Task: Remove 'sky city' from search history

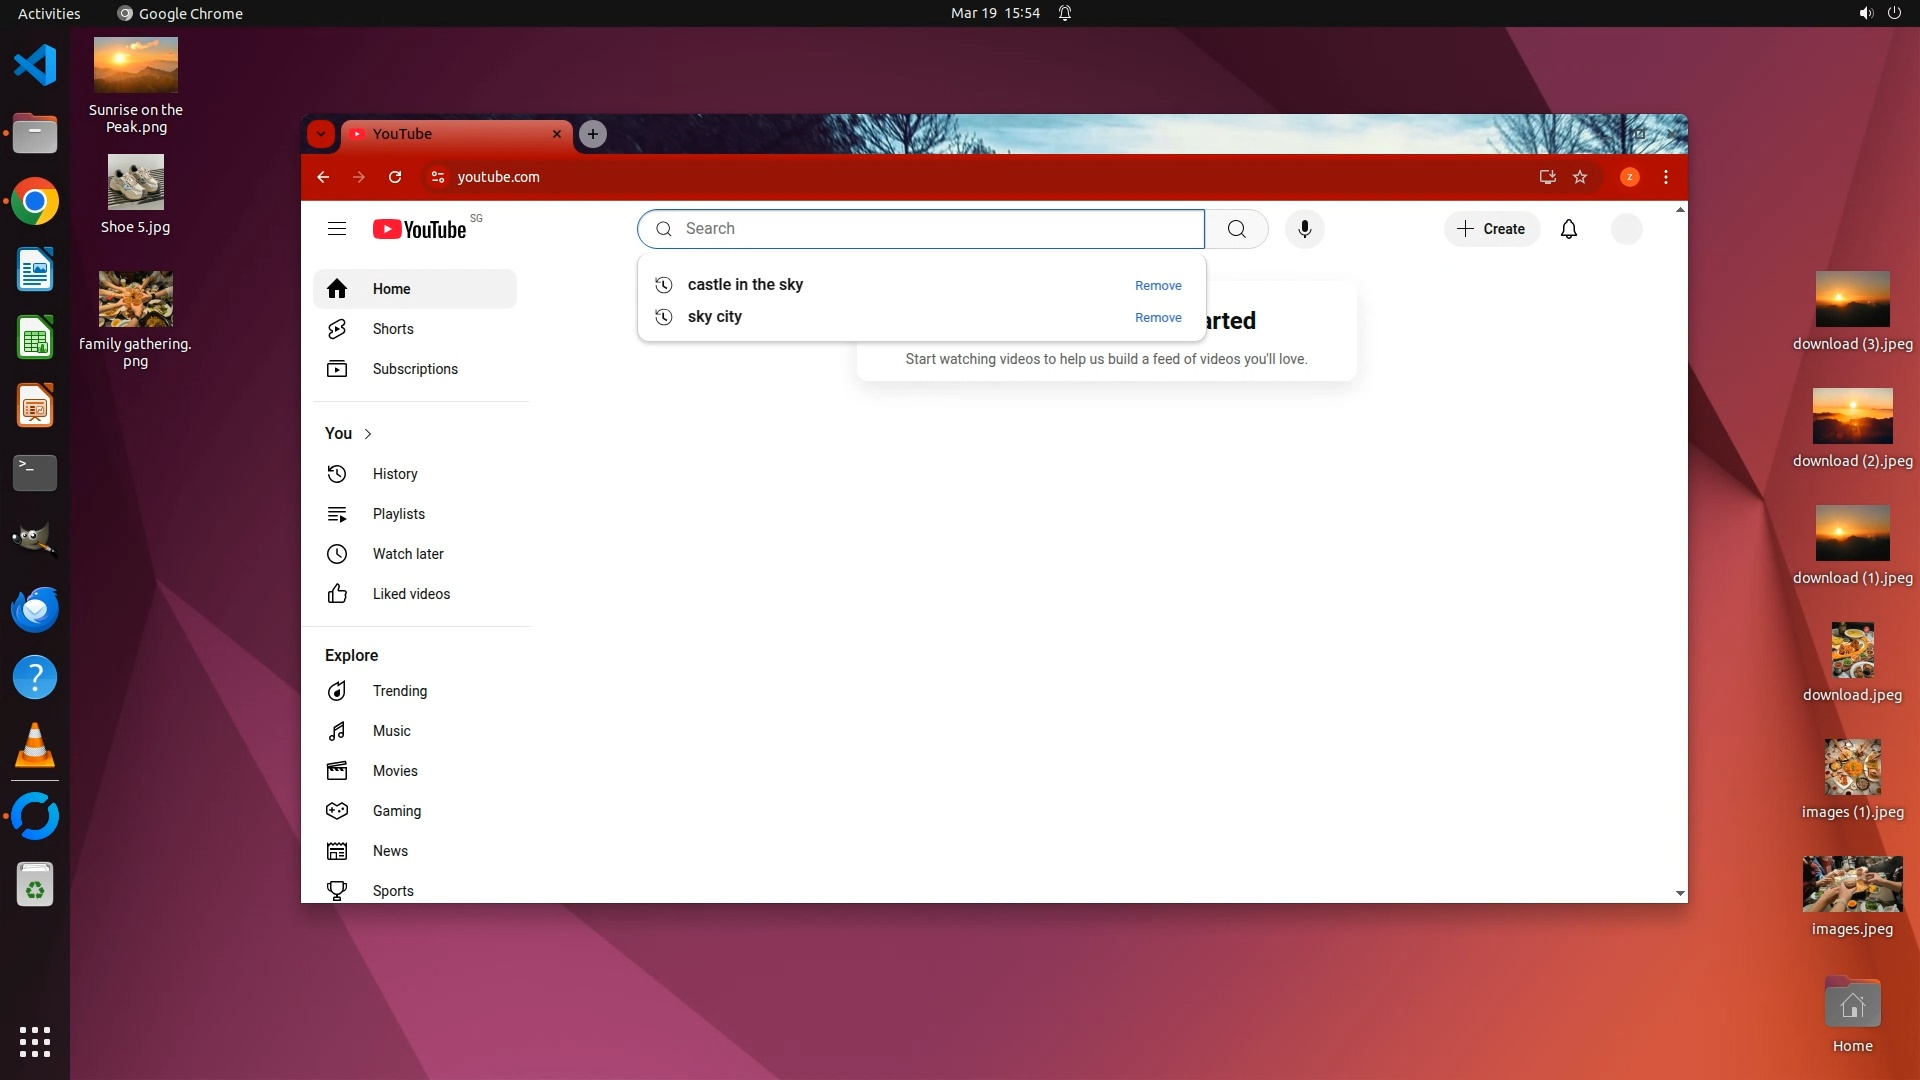Action: (1157, 318)
